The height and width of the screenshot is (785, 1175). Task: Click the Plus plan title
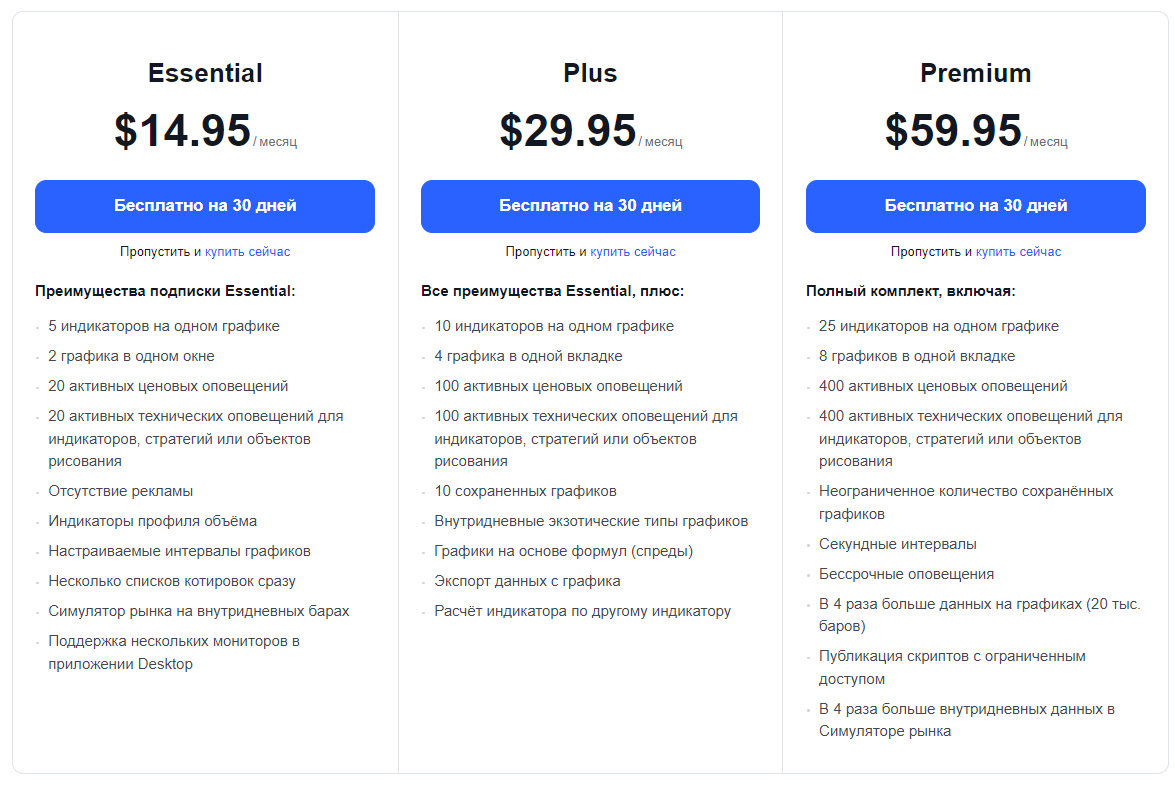[590, 73]
